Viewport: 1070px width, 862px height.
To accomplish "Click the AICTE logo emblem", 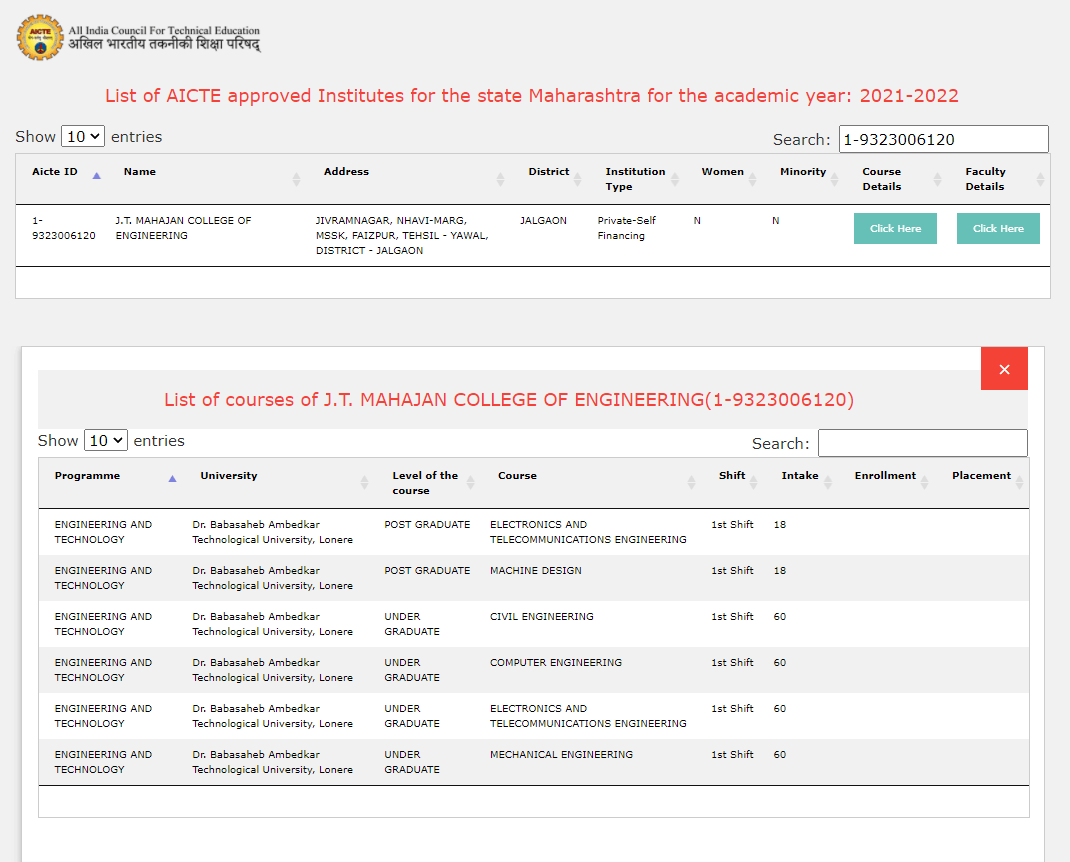I will click(x=40, y=38).
